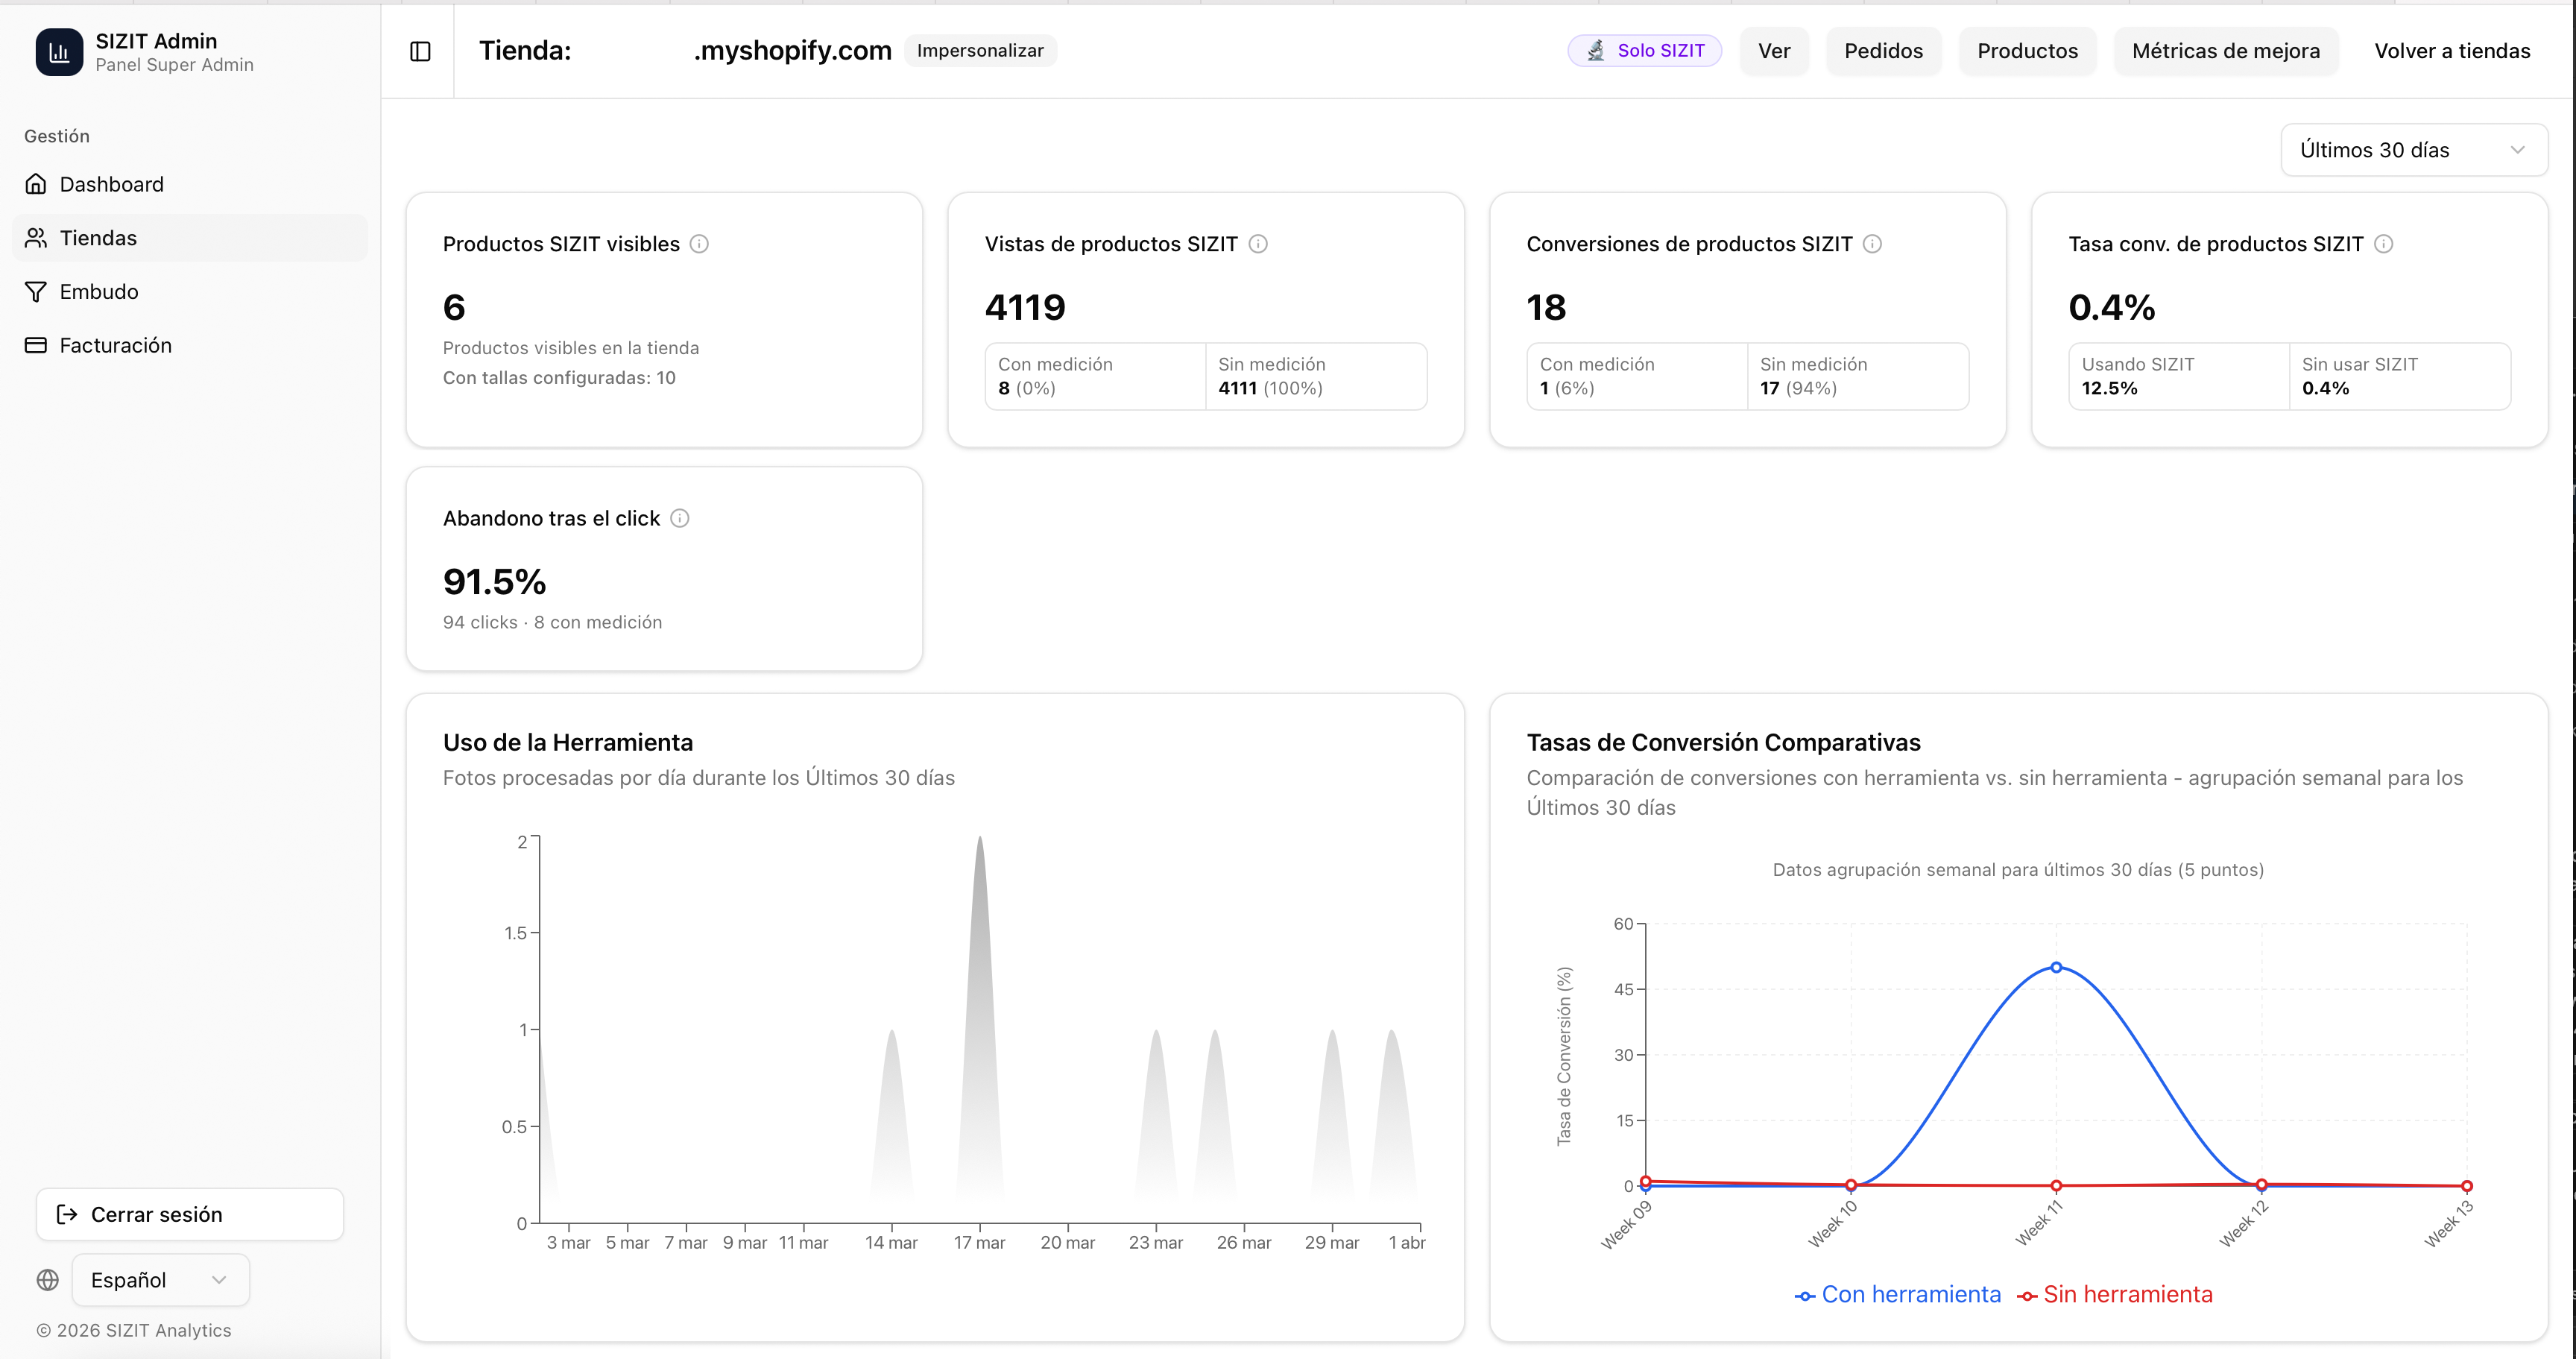Open the info tooltip for Productos SIZIT visibles

pyautogui.click(x=700, y=244)
